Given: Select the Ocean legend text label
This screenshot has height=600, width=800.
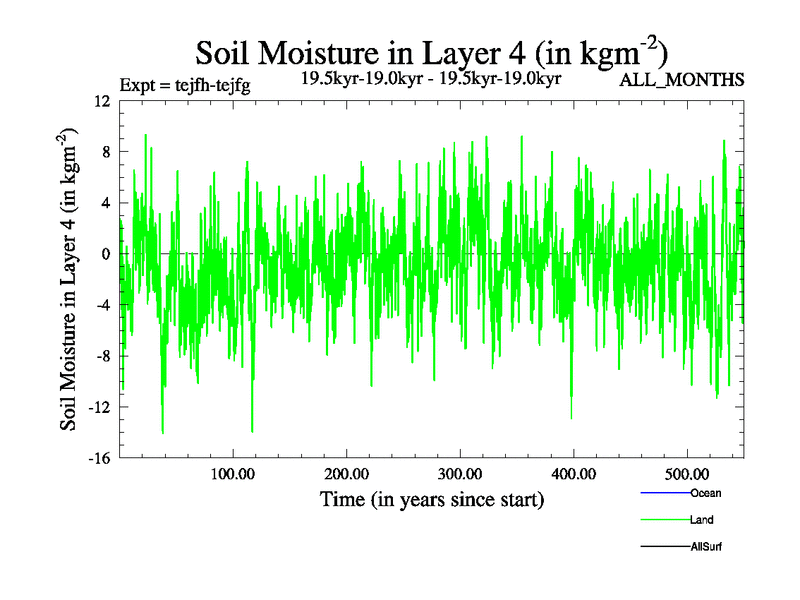Looking at the screenshot, I should pos(705,493).
